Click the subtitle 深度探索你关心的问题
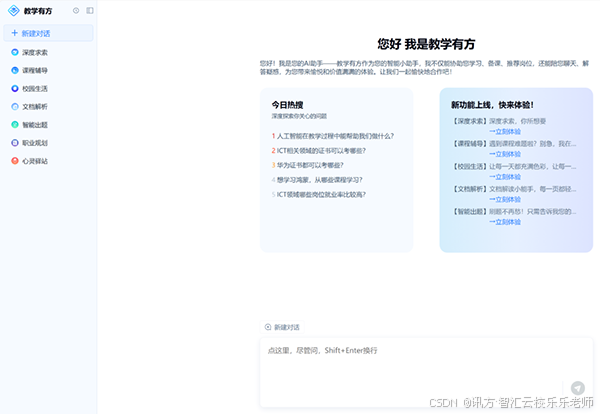This screenshot has height=414, width=600. [x=299, y=116]
